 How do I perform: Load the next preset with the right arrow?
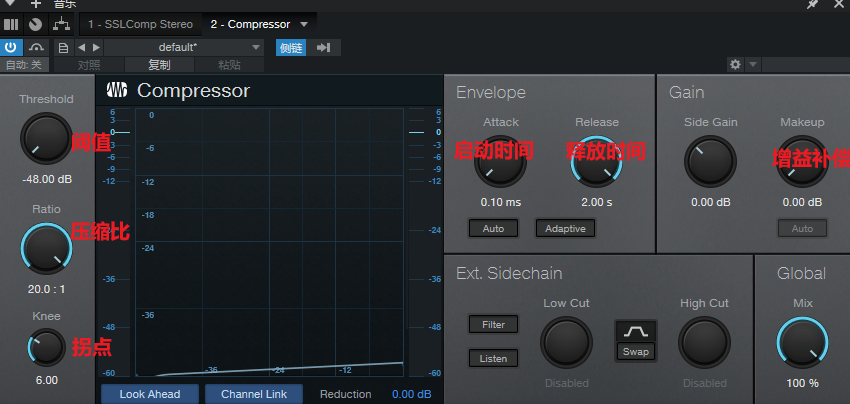pyautogui.click(x=96, y=48)
